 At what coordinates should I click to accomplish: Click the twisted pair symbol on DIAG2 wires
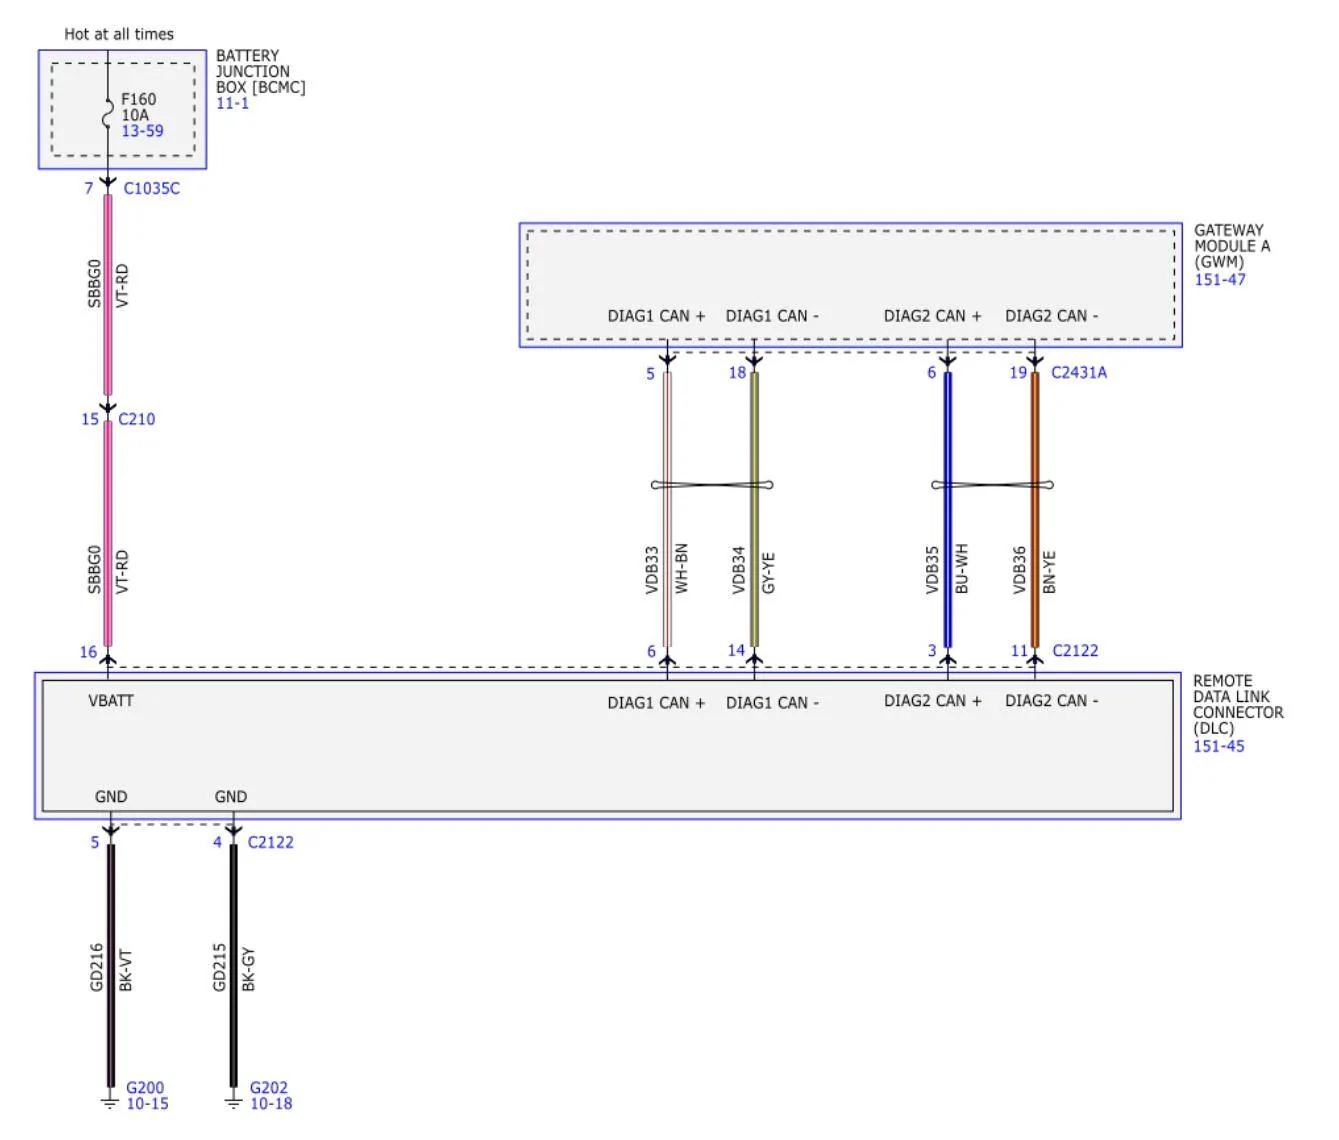pyautogui.click(x=992, y=485)
